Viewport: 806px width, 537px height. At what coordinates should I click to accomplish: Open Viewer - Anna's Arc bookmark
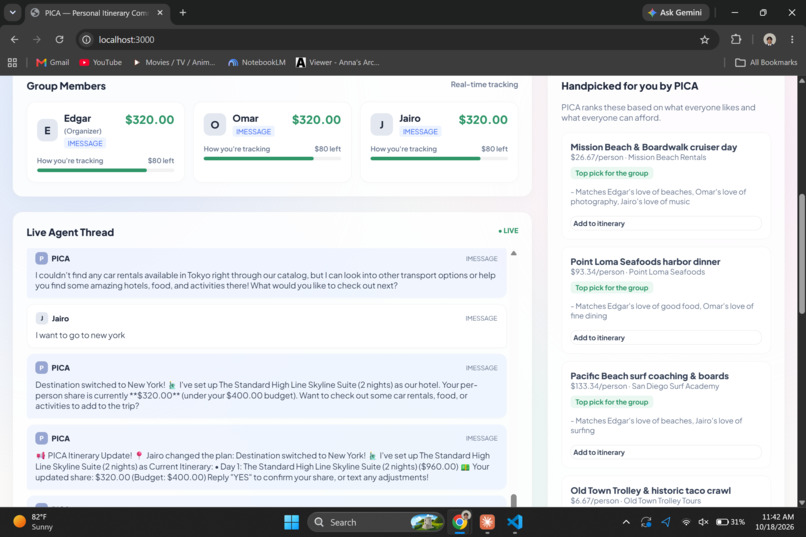(x=338, y=63)
